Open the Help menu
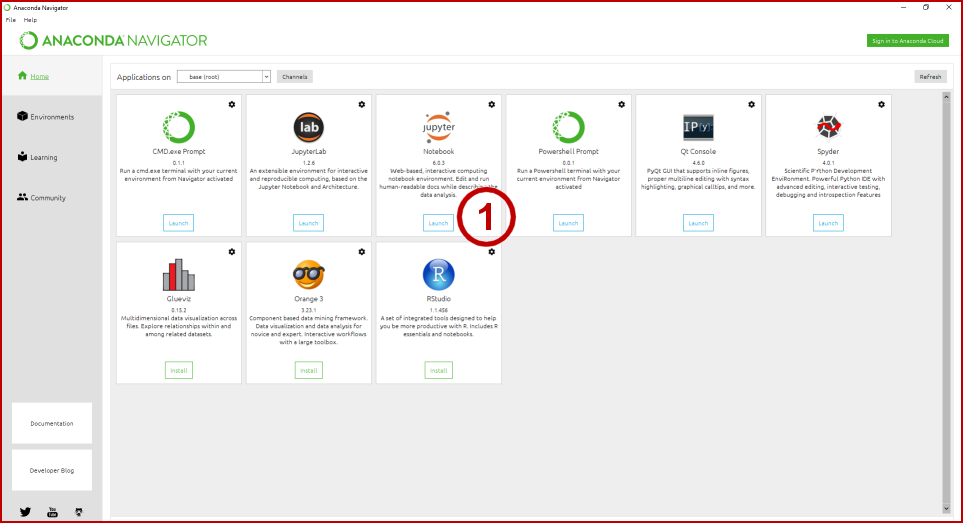963x523 pixels. [x=30, y=20]
